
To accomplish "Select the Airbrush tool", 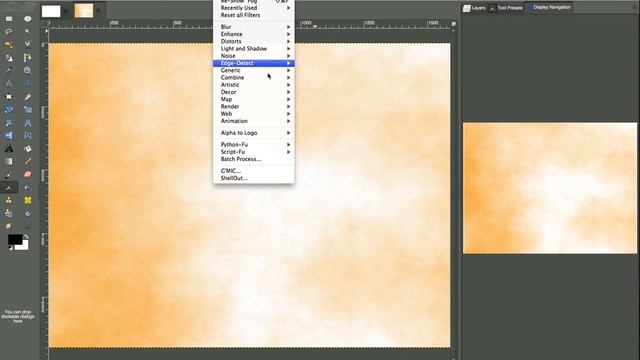I will tap(9, 188).
